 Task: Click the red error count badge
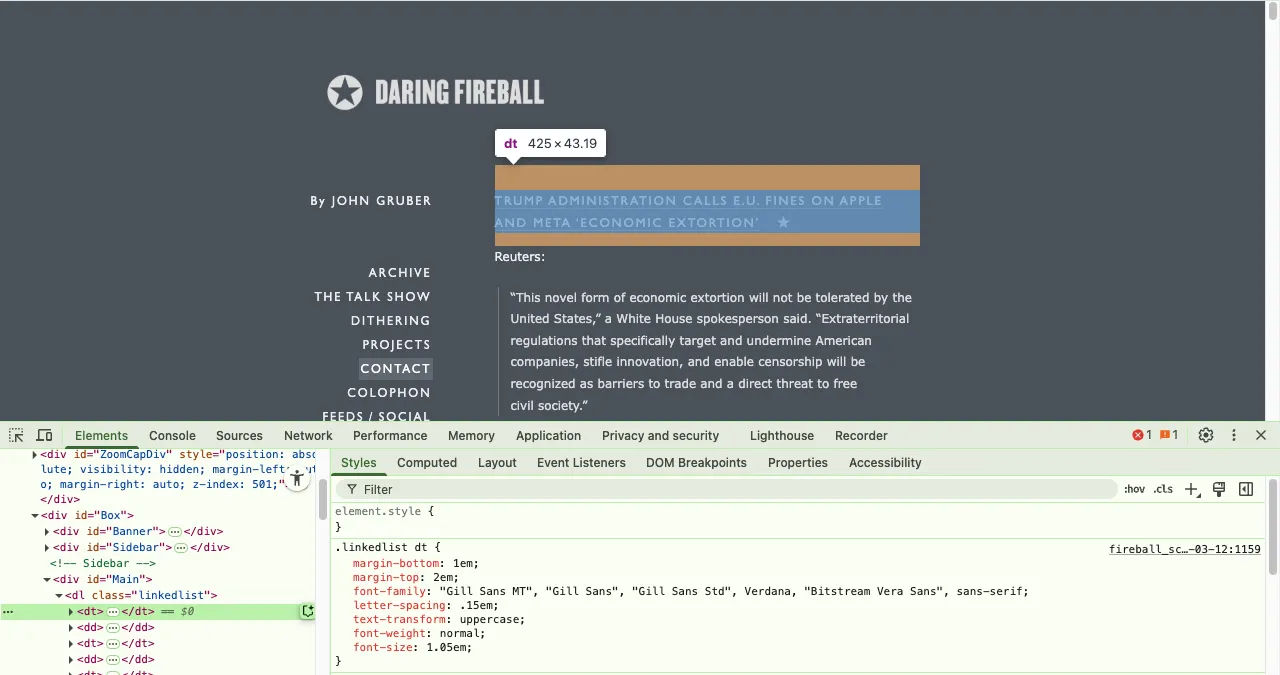click(1141, 435)
